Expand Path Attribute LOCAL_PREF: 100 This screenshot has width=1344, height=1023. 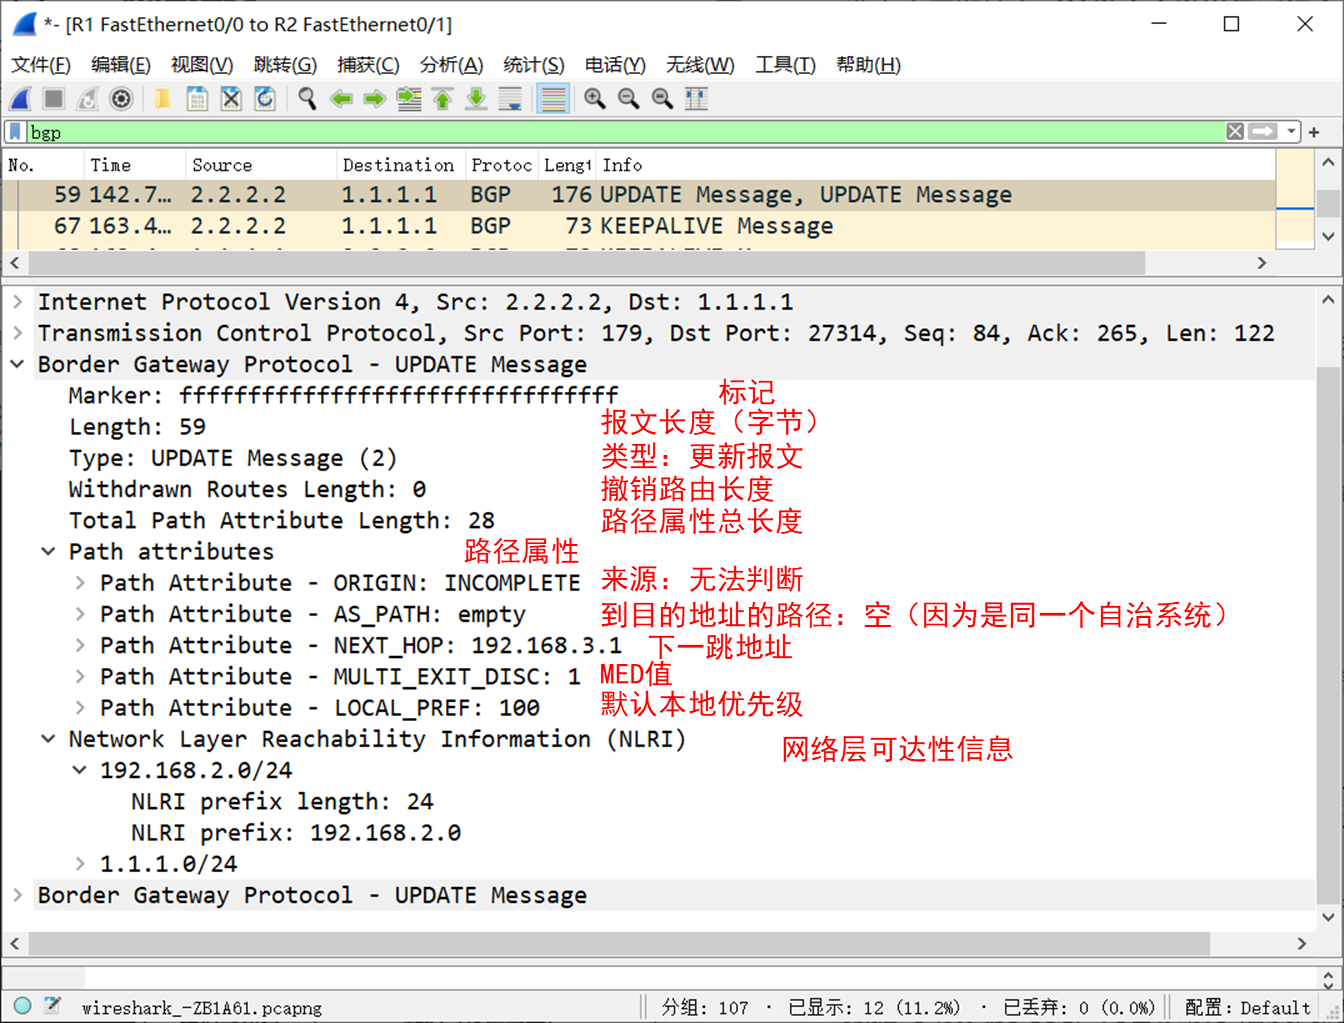coord(79,707)
